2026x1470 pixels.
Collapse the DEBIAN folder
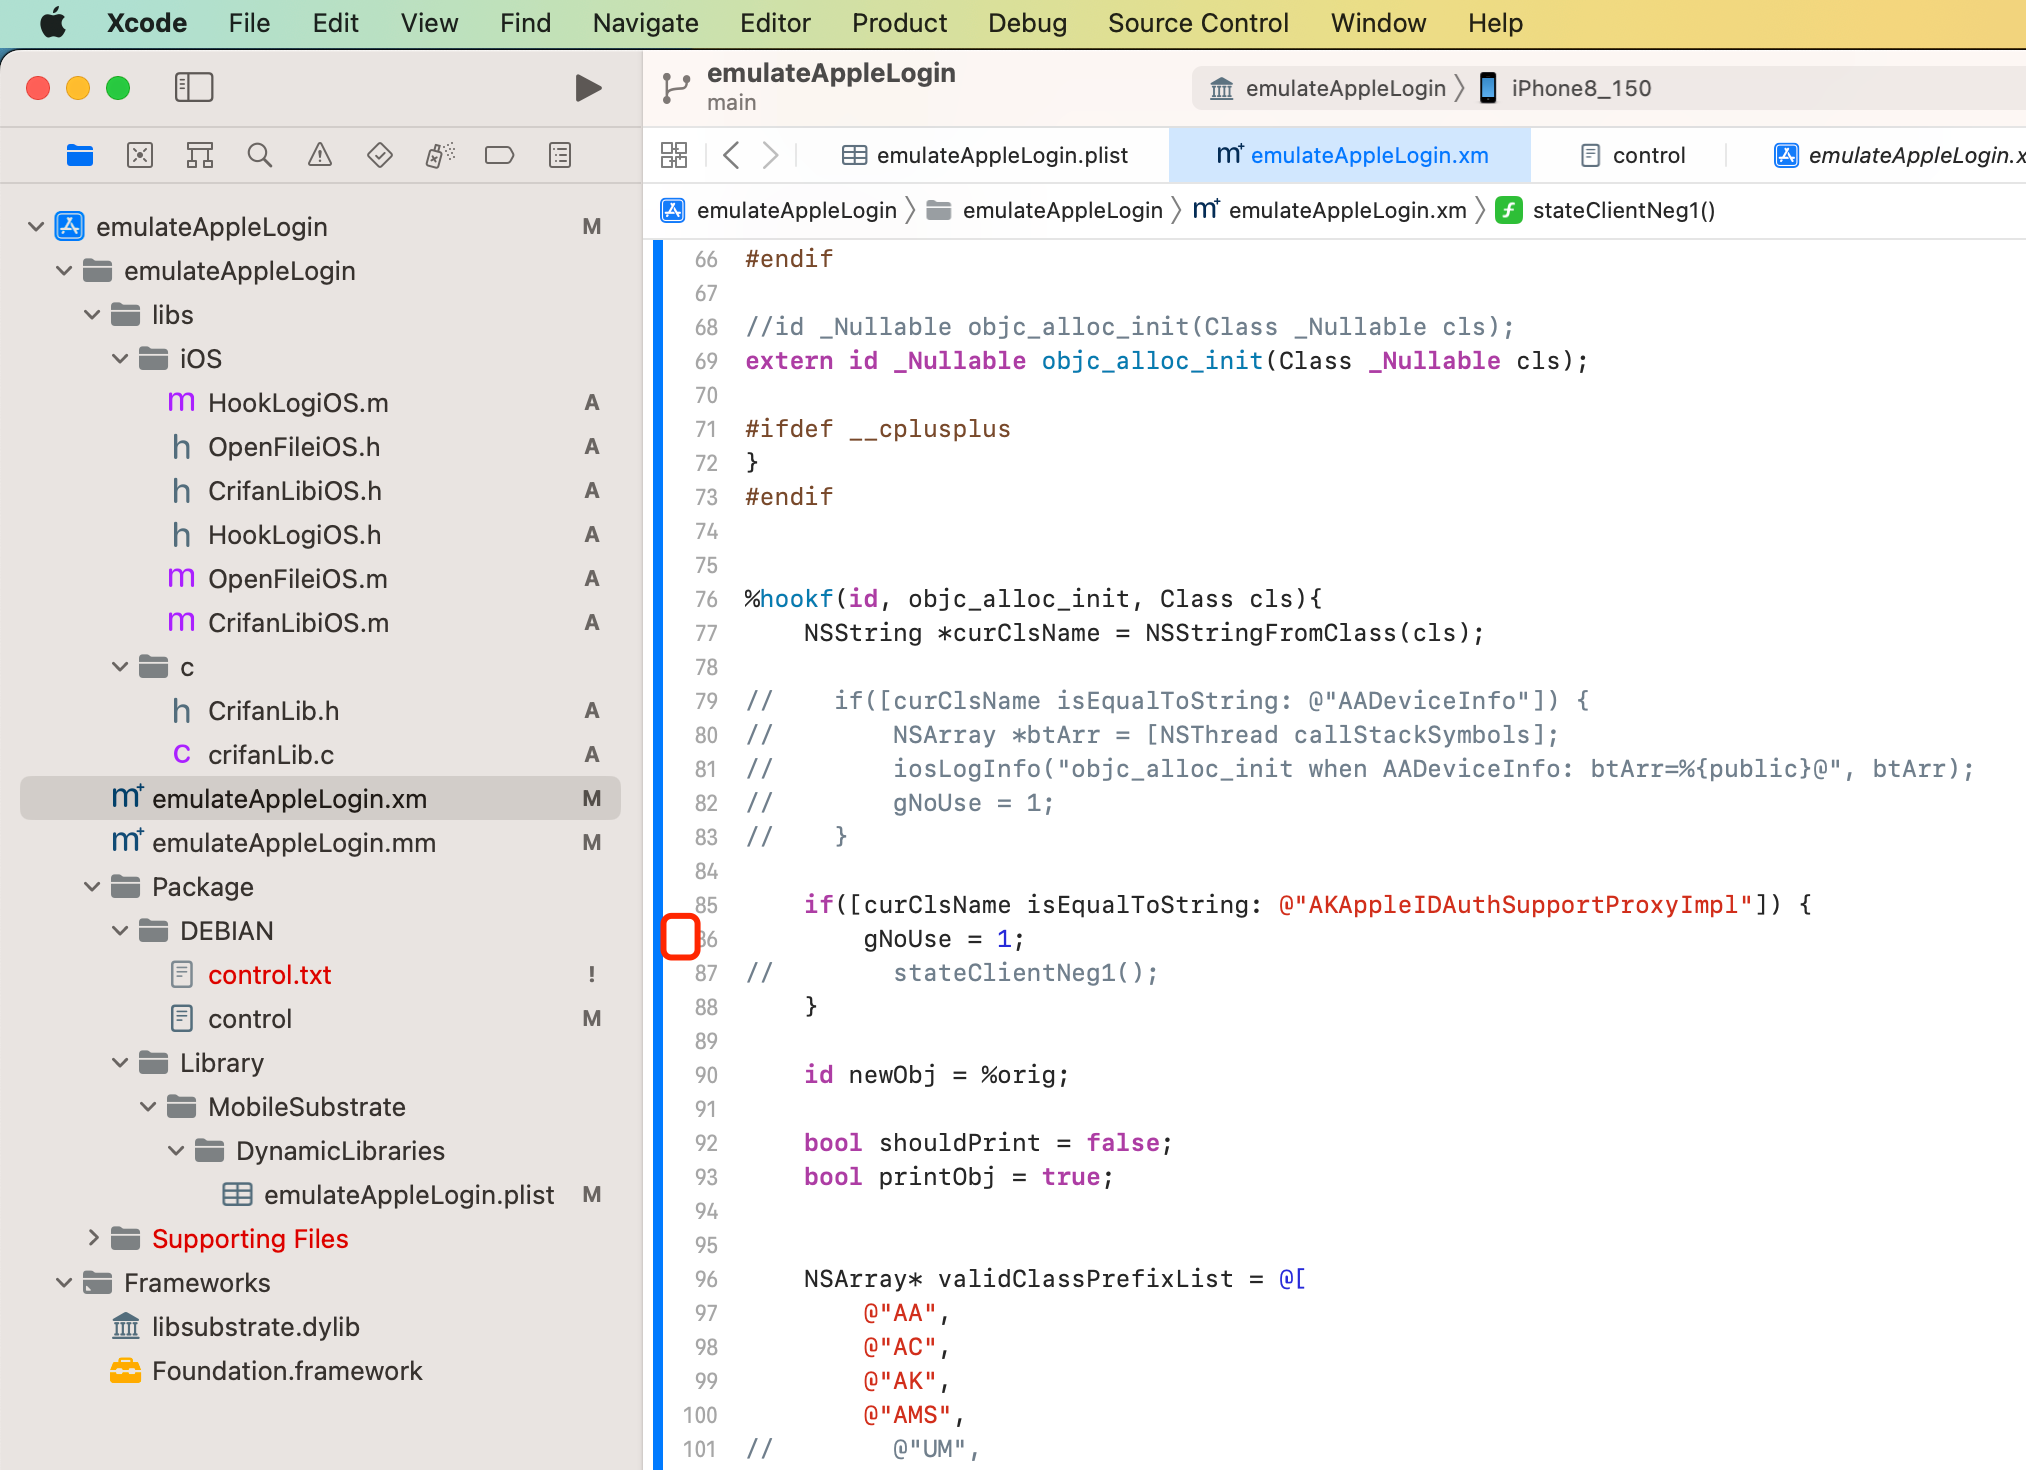[120, 931]
